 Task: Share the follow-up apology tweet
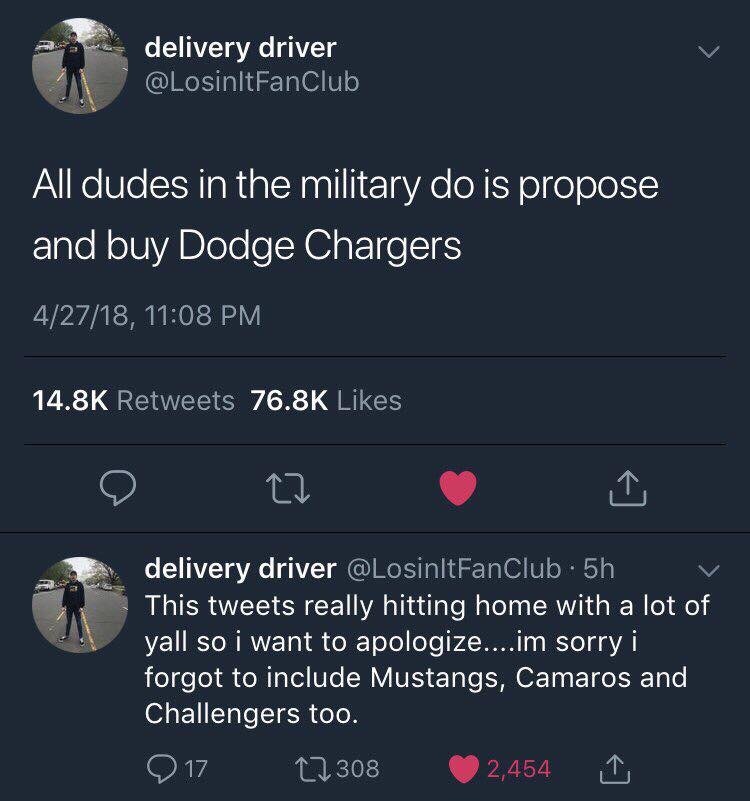[615, 769]
